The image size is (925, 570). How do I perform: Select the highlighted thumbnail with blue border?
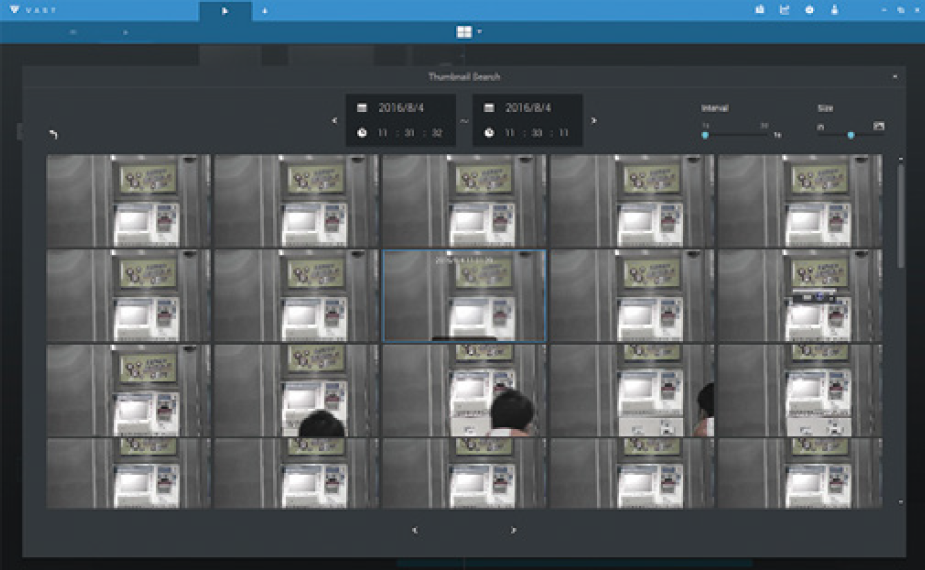coord(464,296)
